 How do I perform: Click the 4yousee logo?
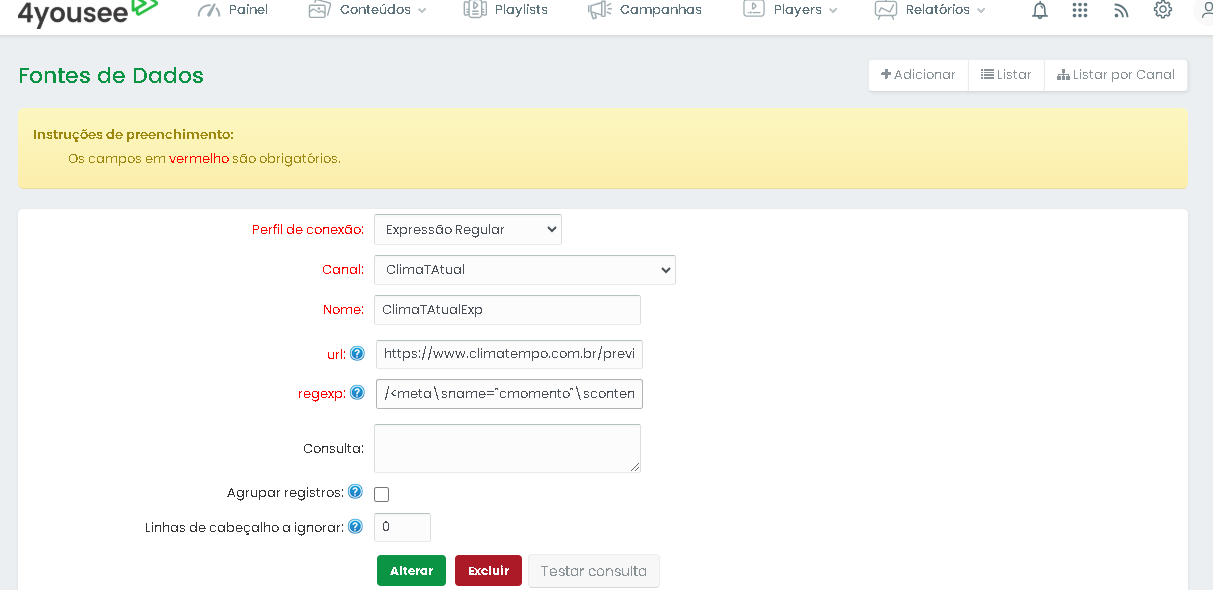(x=88, y=11)
